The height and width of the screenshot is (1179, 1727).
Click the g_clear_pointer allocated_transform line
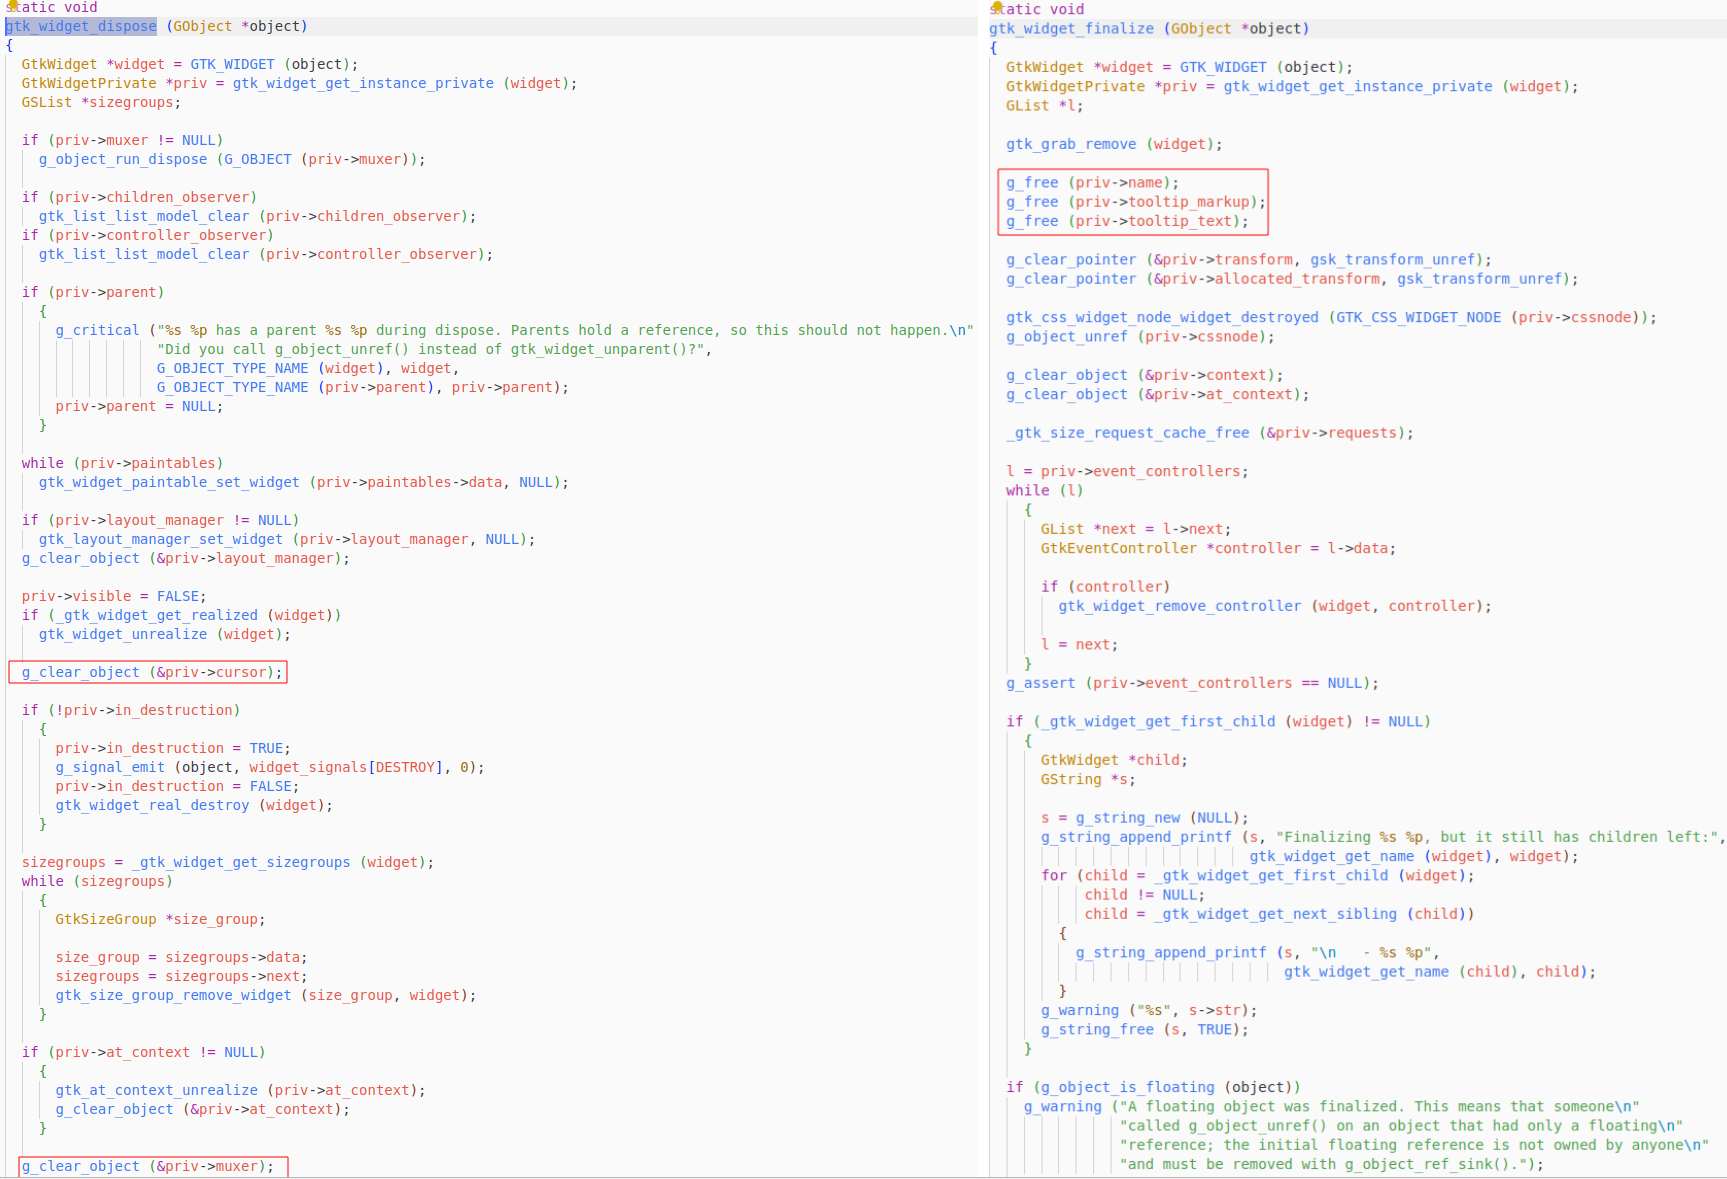click(1292, 279)
